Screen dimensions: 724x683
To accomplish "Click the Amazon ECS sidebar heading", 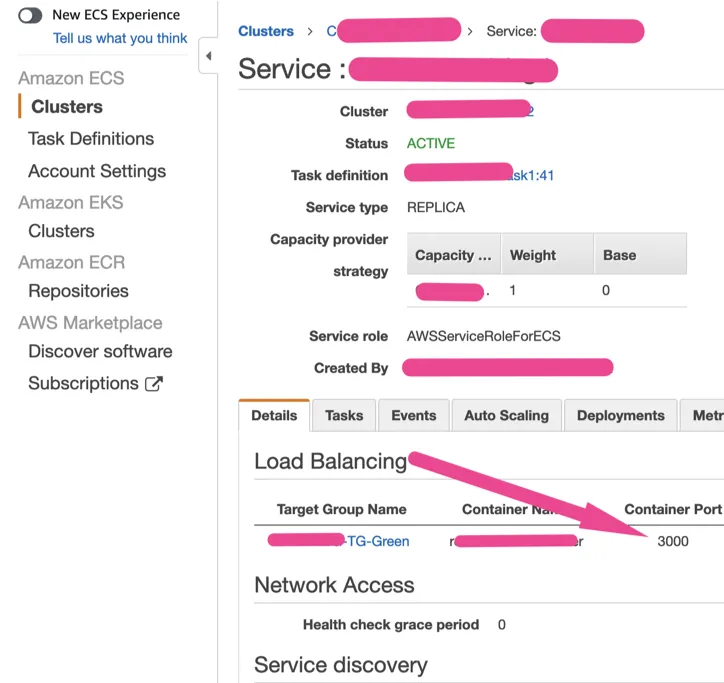I will coord(71,78).
